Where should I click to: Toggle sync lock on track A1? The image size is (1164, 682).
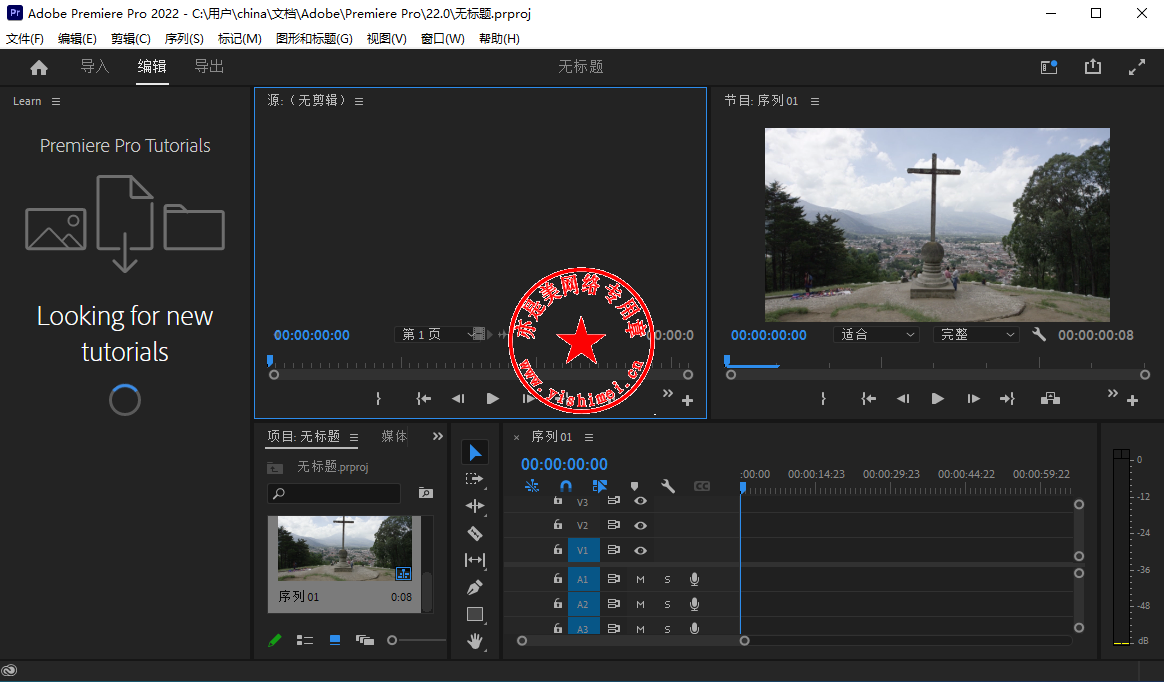613,579
